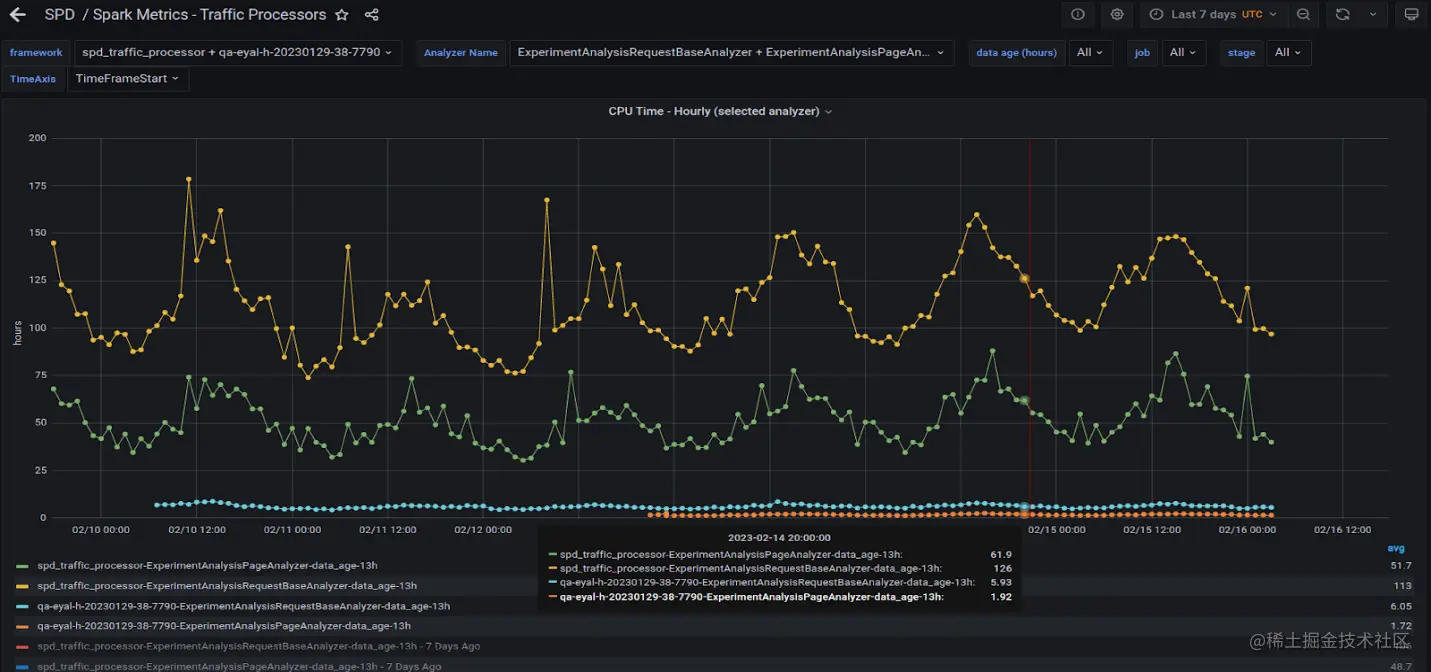Zoom out the time range with magnifier icon

[1303, 14]
